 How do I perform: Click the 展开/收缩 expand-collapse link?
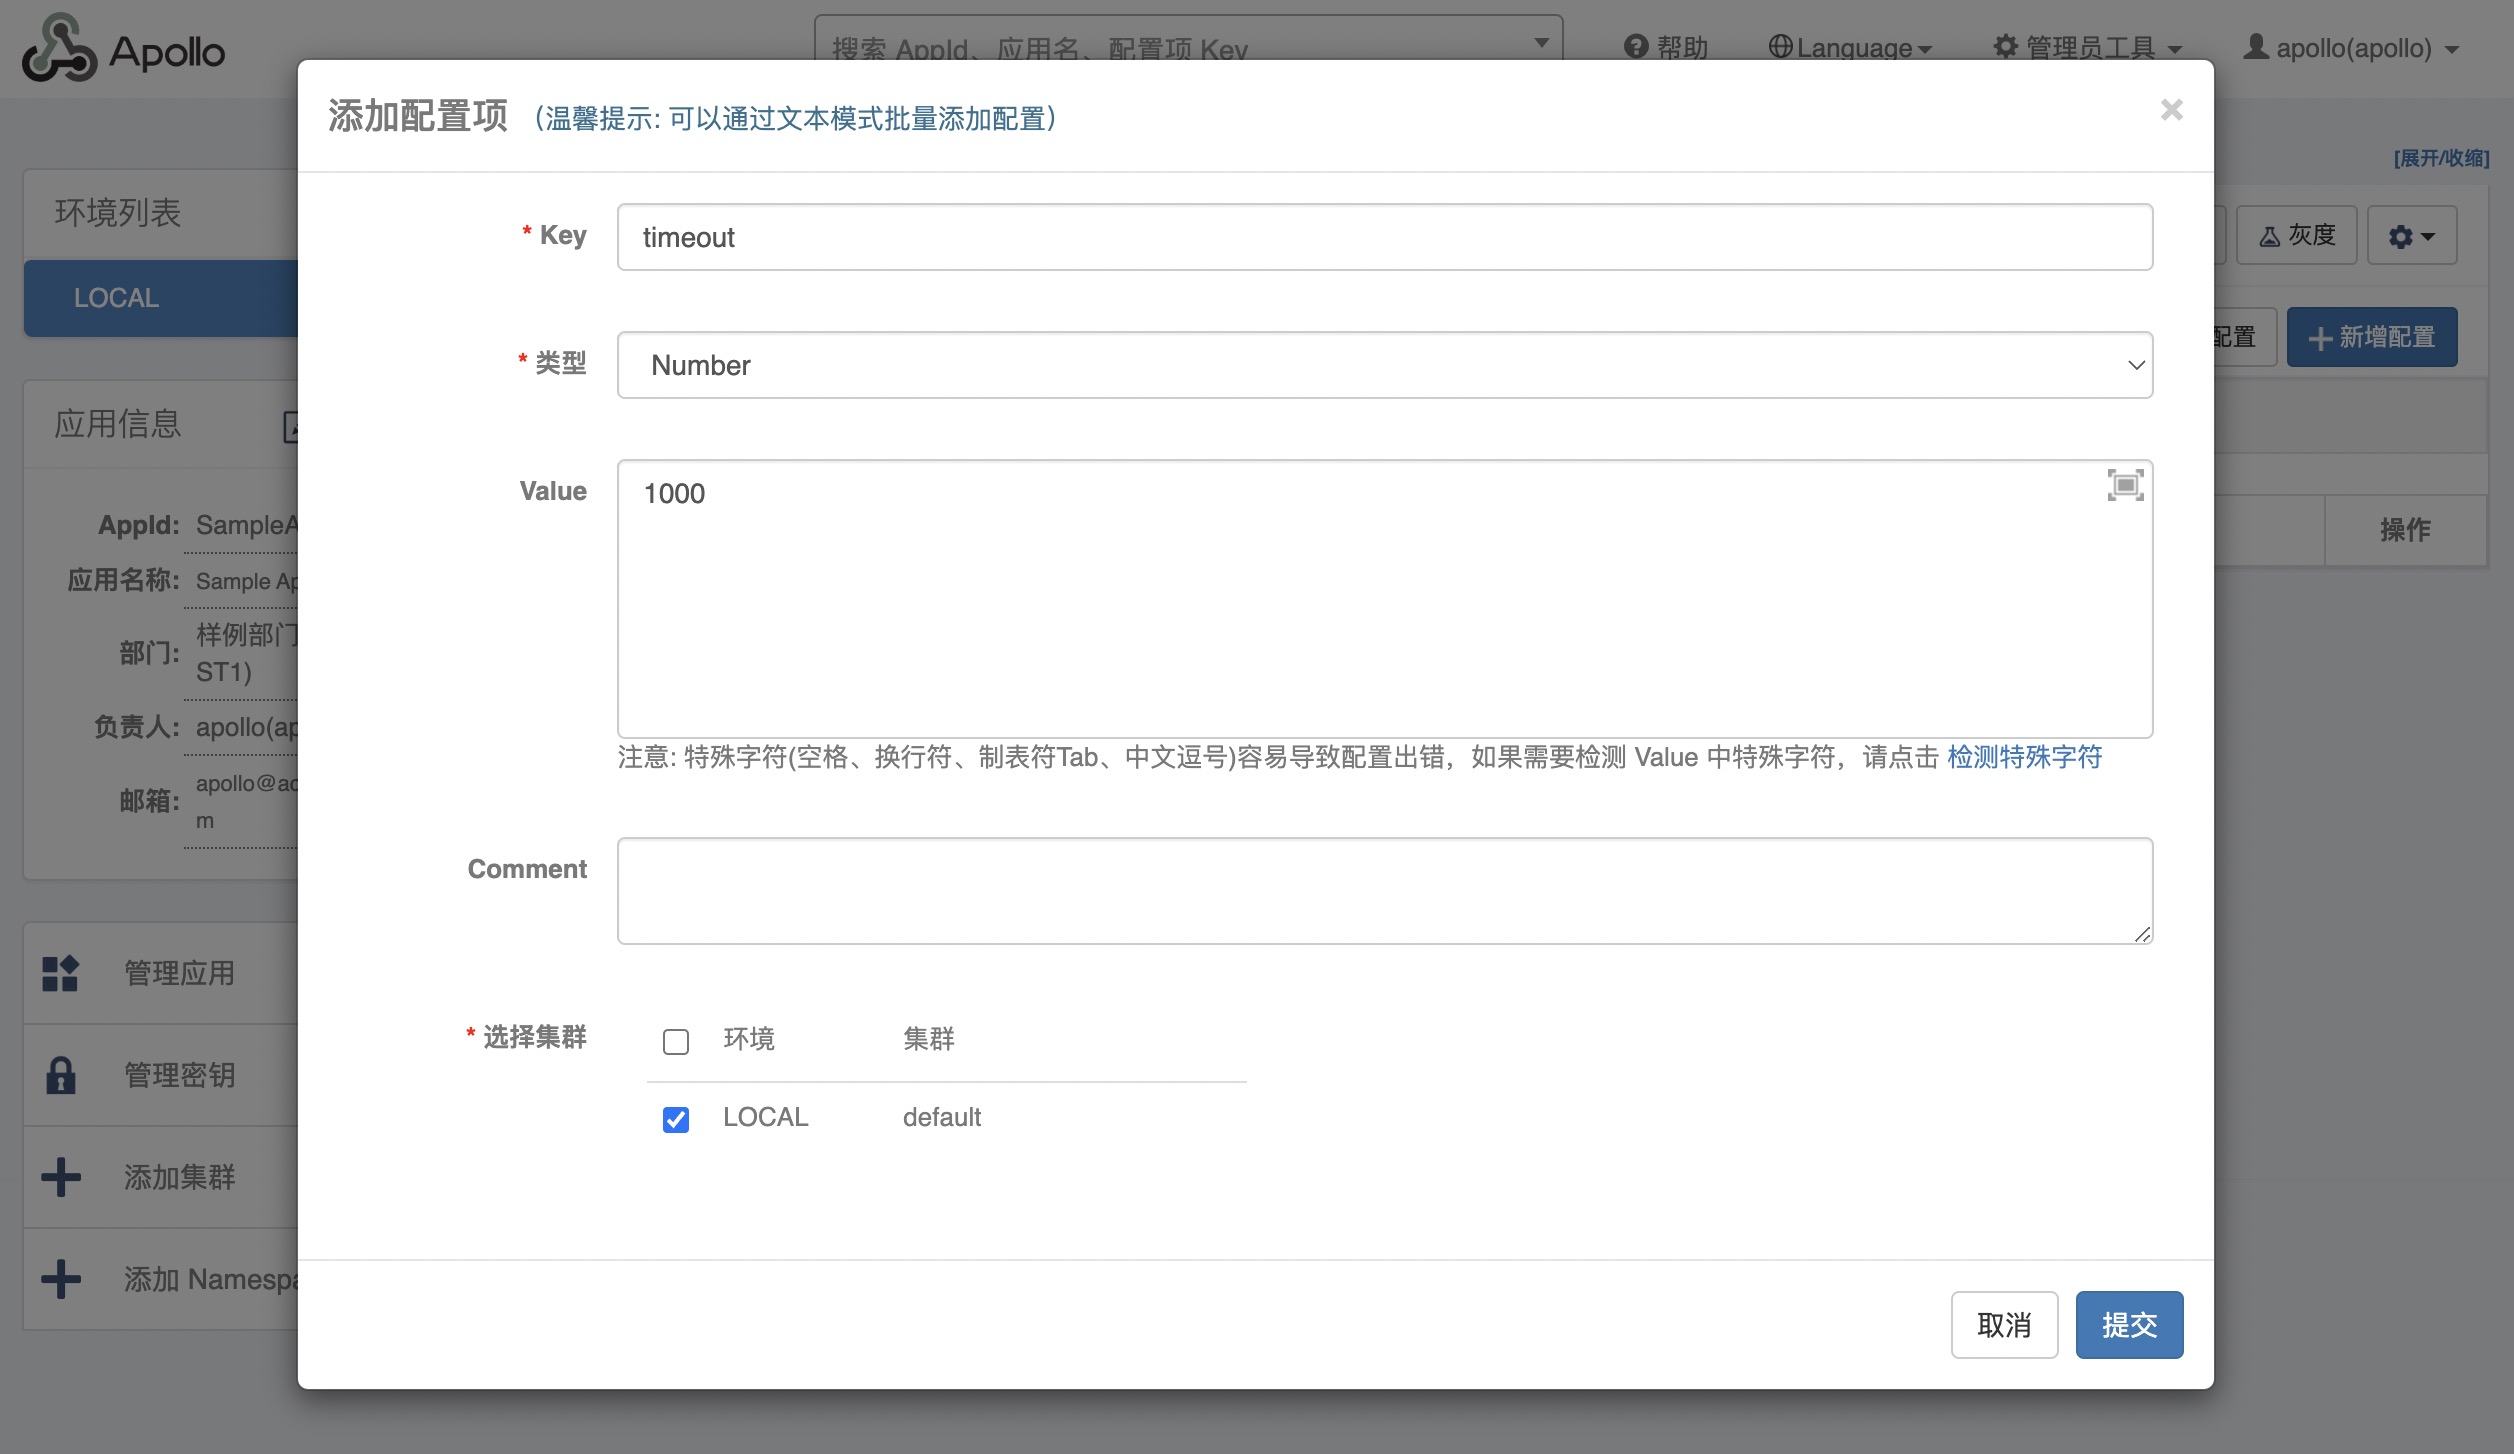pos(2441,158)
